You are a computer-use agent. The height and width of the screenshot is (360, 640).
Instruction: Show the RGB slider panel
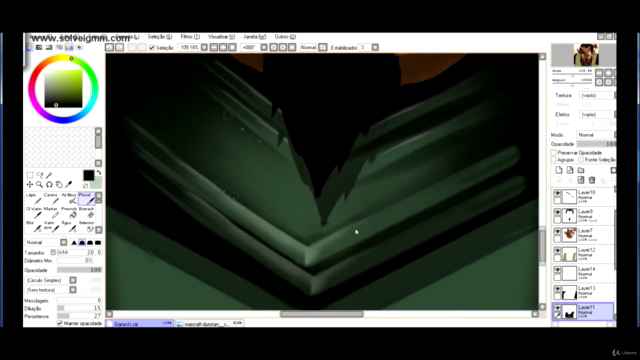[x=39, y=47]
